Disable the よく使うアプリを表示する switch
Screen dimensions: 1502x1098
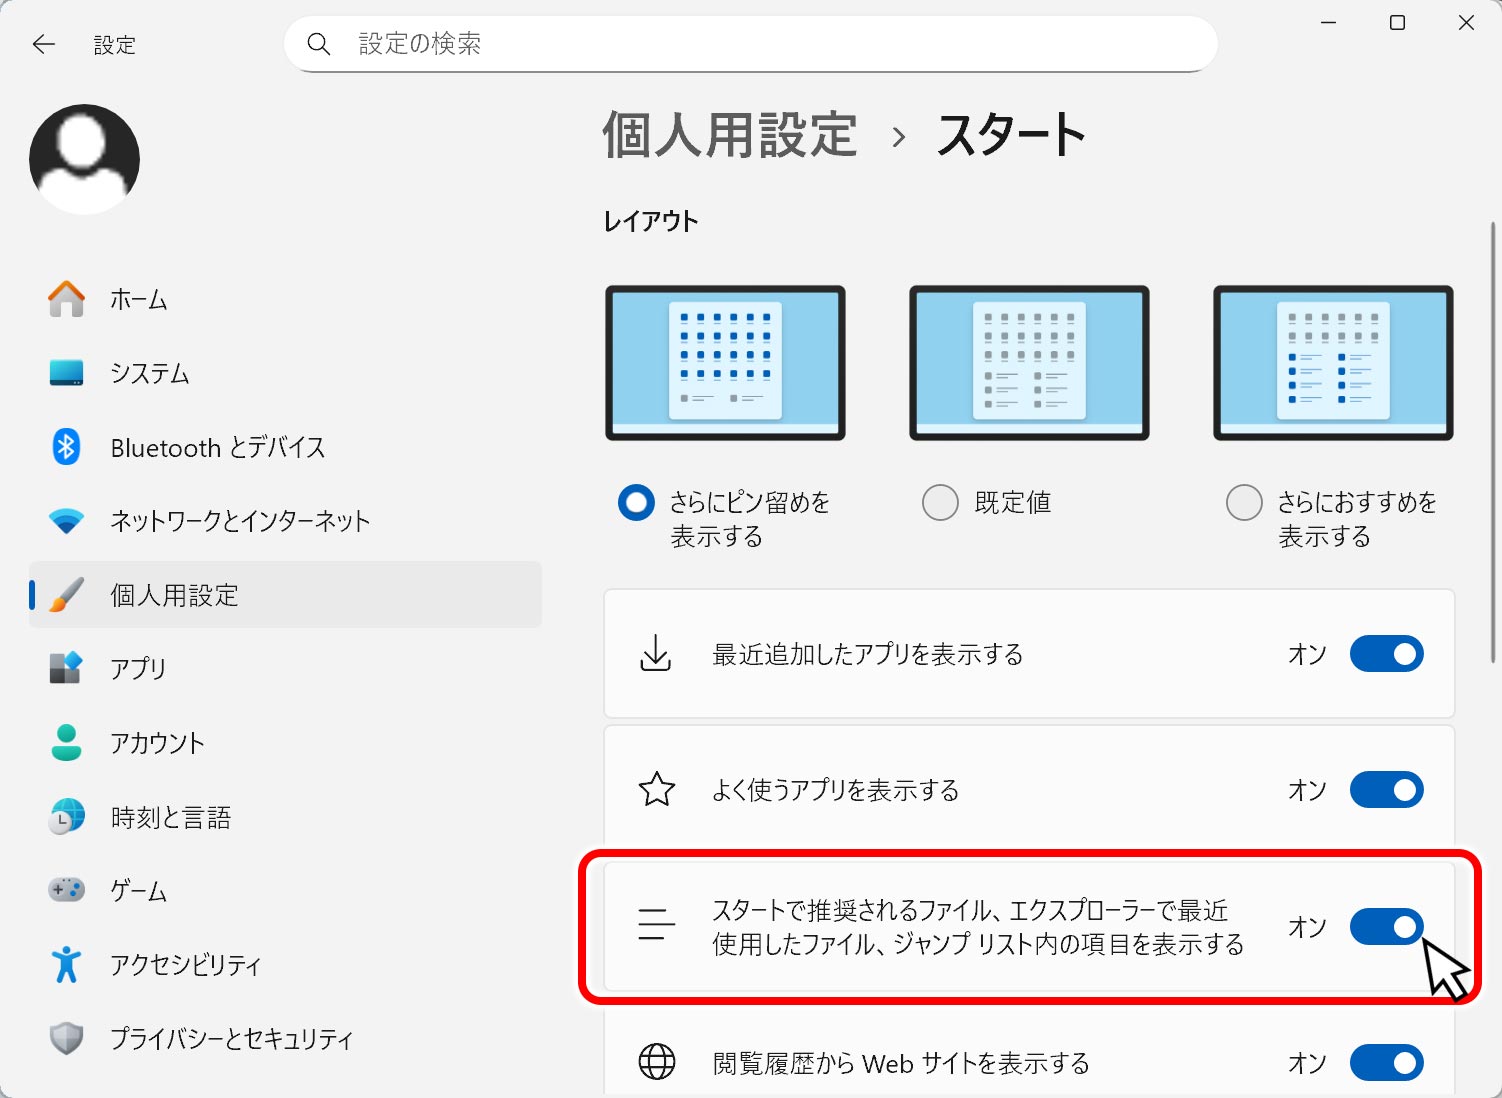tap(1386, 790)
